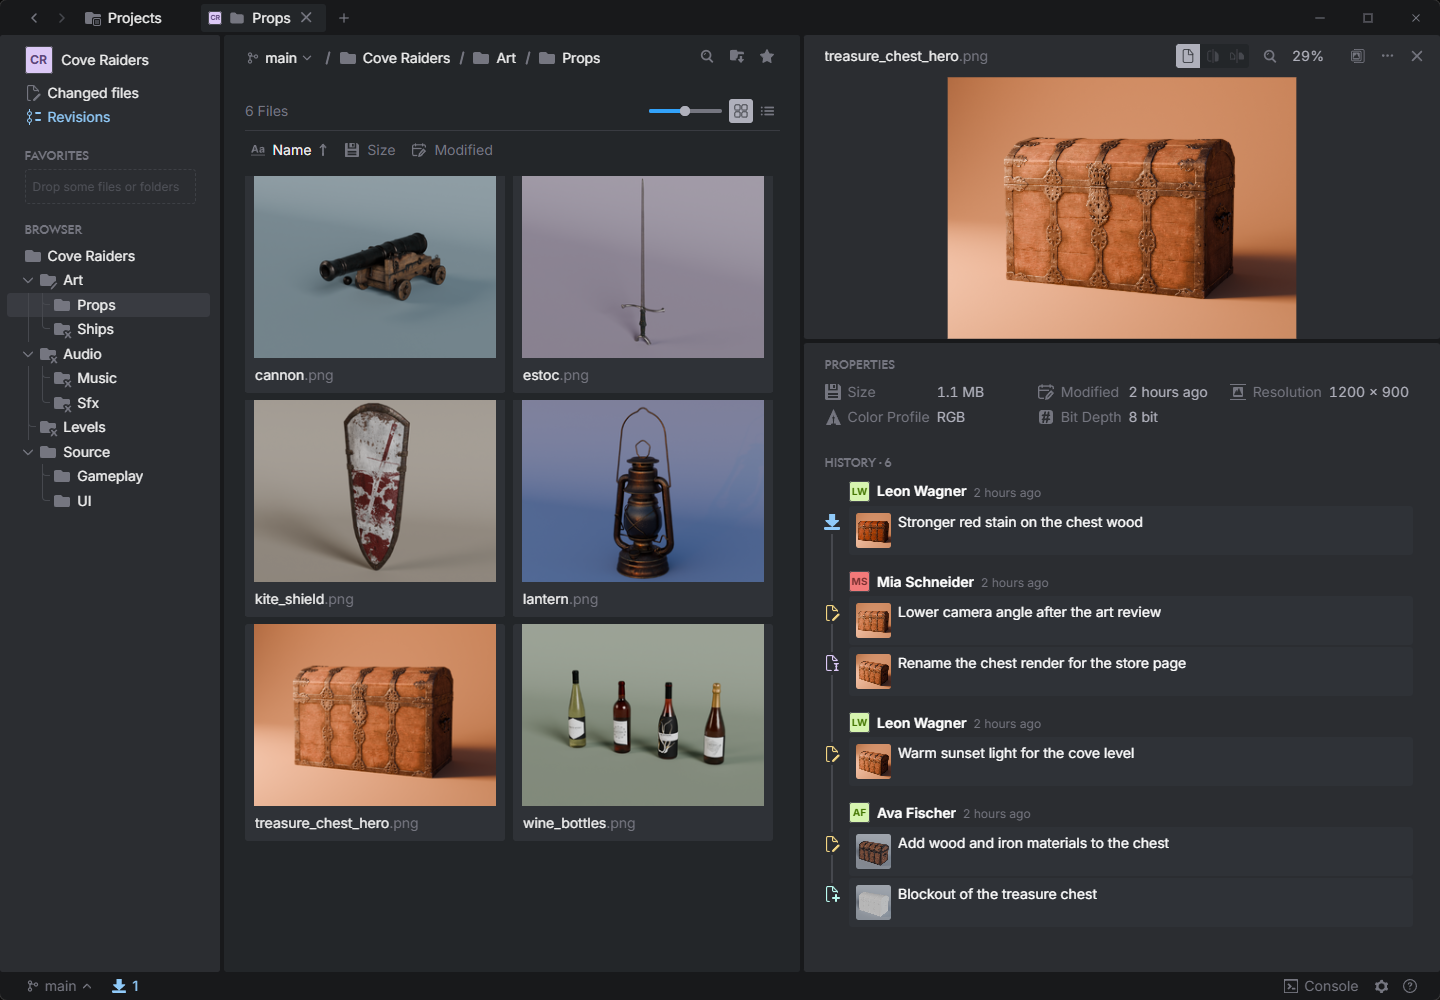Add Props folder to favorites with star
This screenshot has height=1000, width=1440.
click(x=767, y=57)
